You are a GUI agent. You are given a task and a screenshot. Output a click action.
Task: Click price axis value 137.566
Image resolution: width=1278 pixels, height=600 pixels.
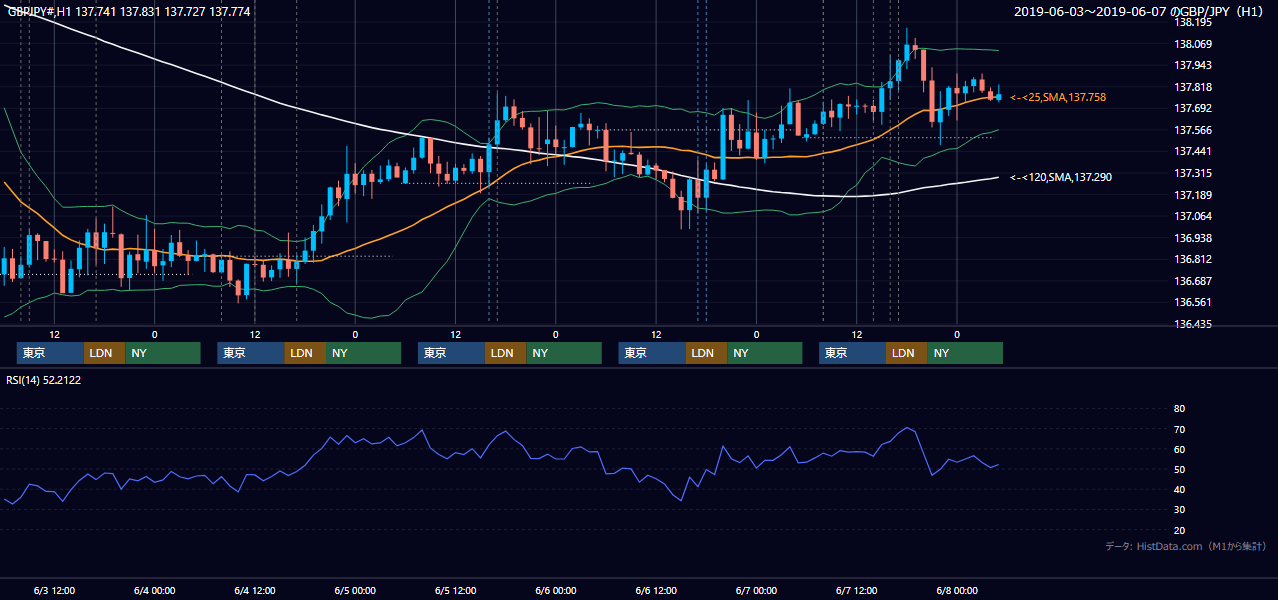coord(1193,130)
